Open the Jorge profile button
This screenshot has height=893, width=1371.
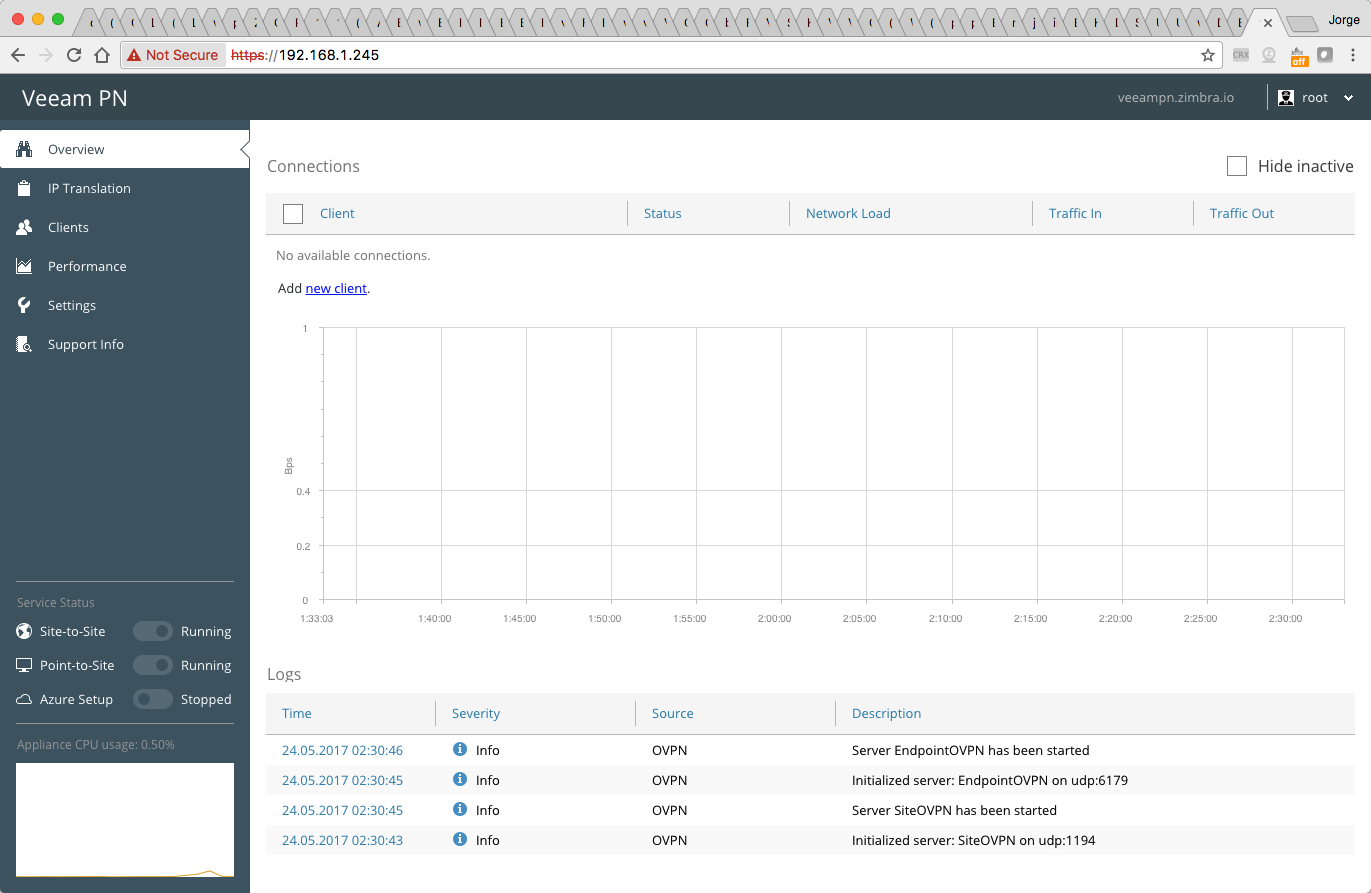click(1343, 20)
